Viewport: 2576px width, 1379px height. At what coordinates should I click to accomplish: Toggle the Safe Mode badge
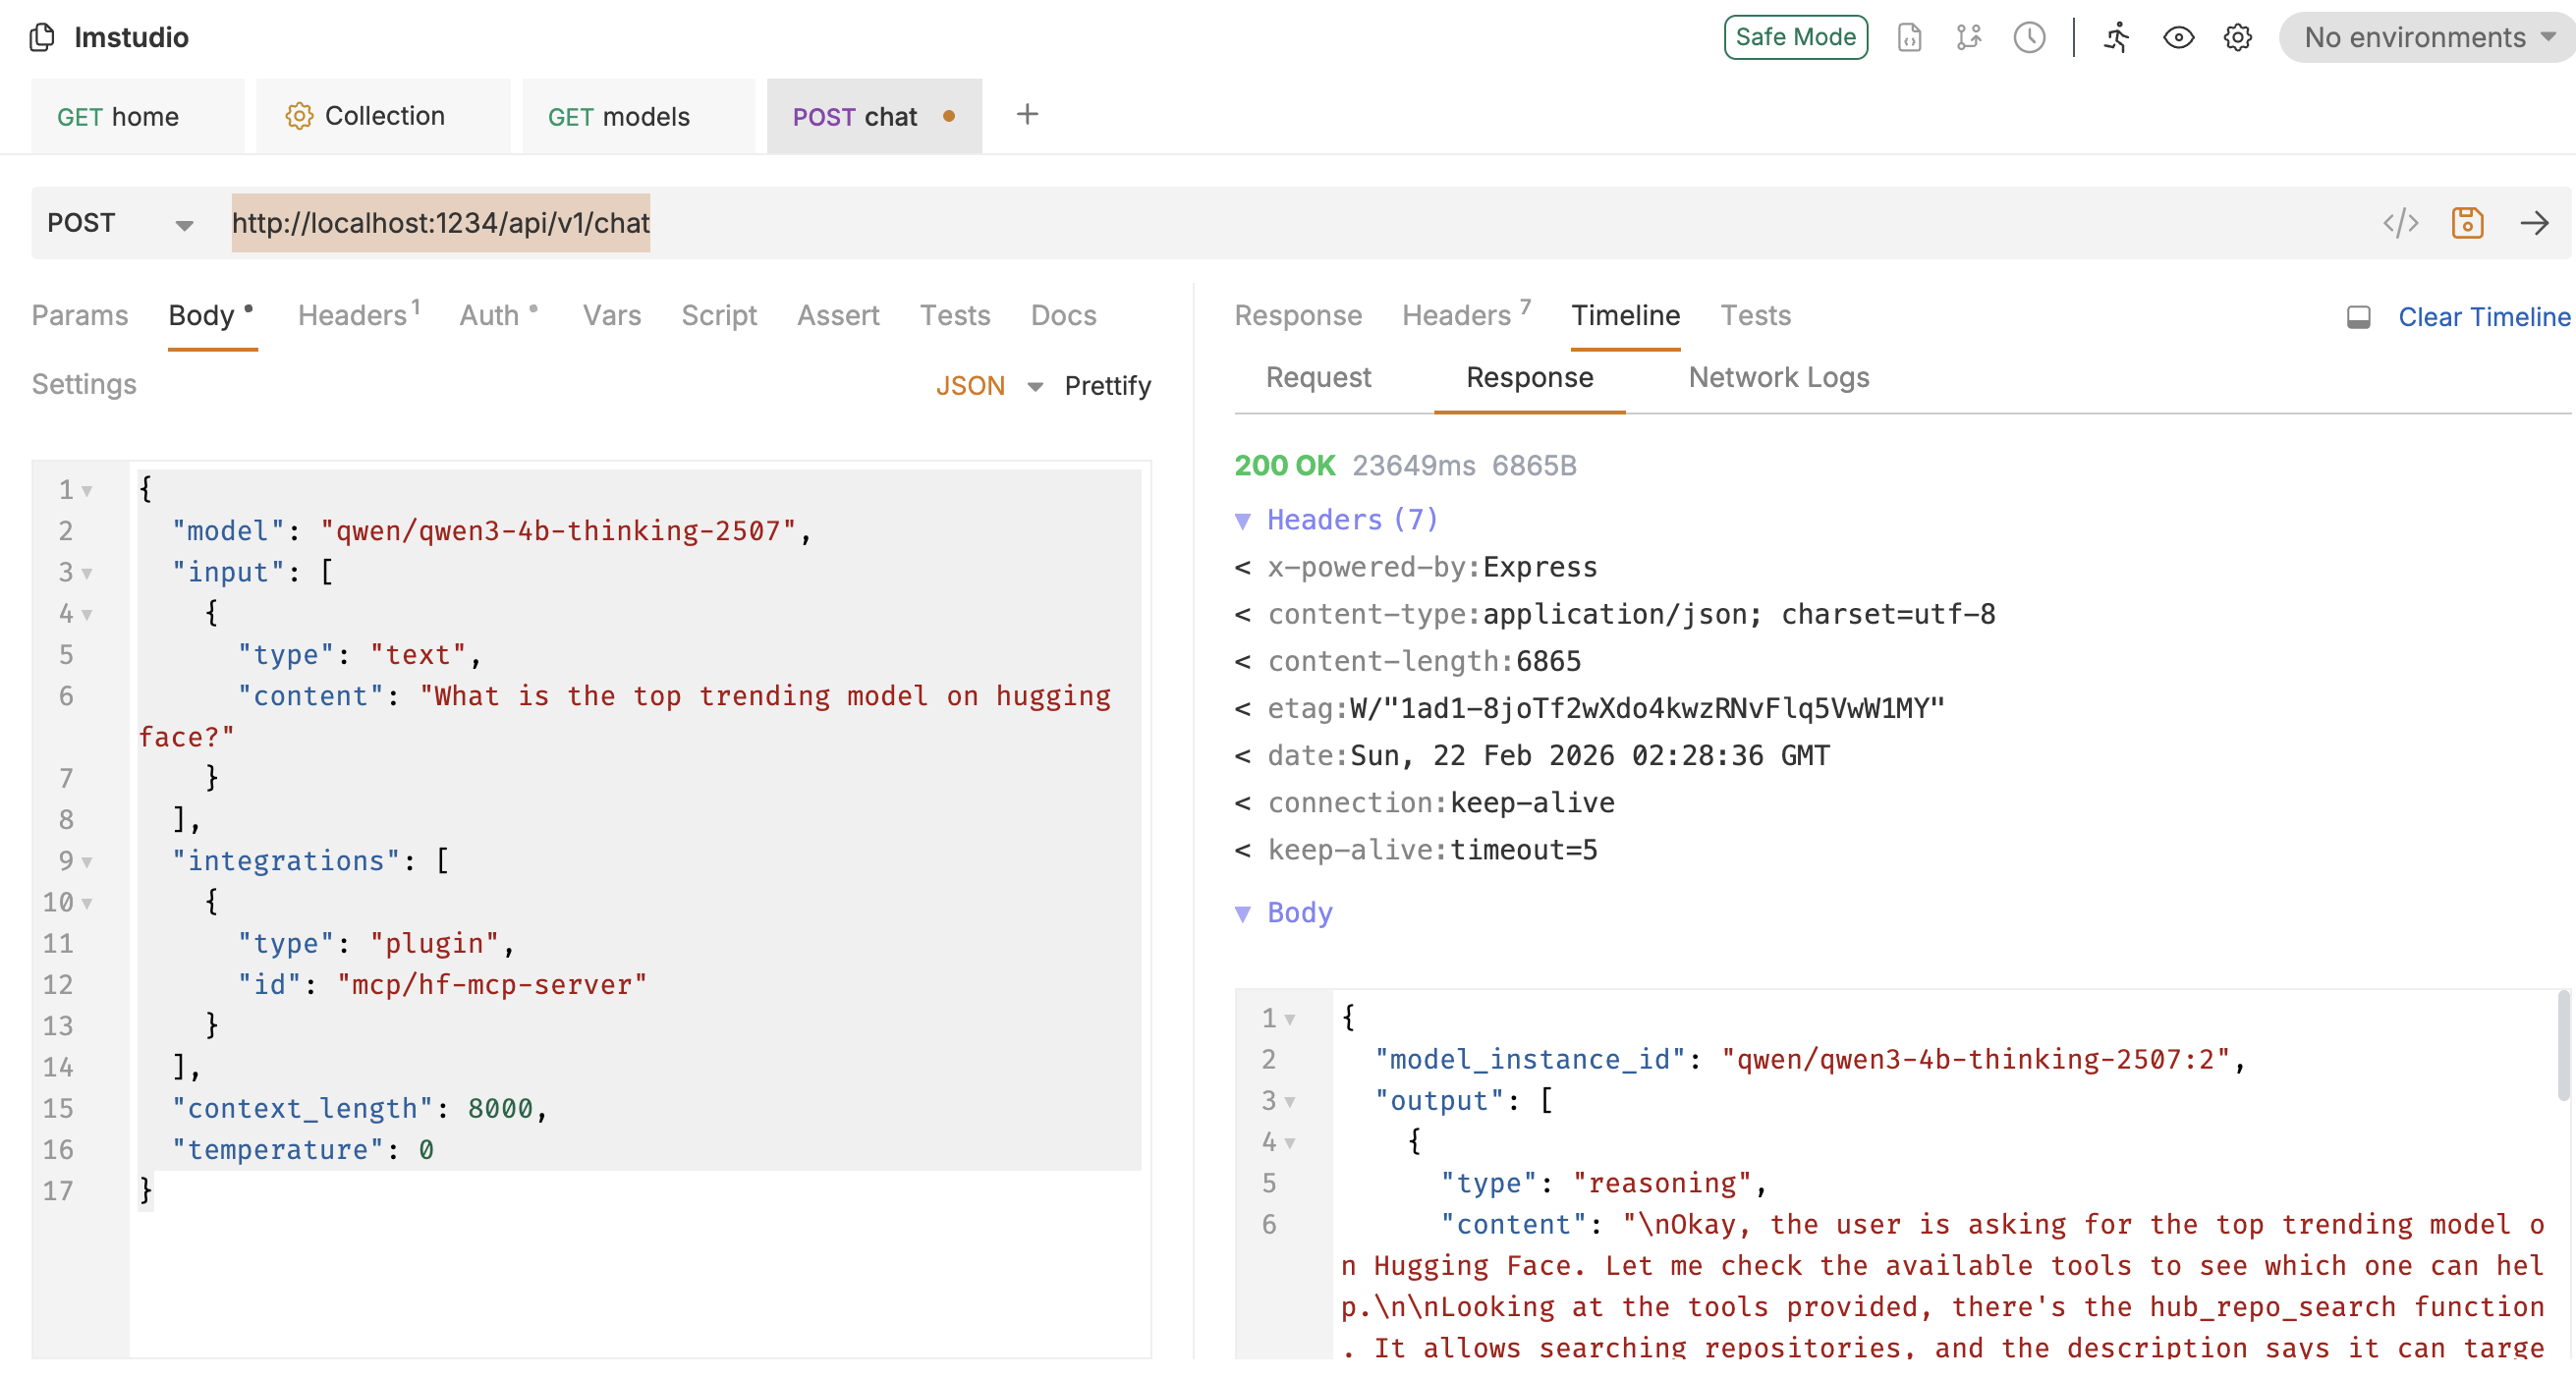1795,38
